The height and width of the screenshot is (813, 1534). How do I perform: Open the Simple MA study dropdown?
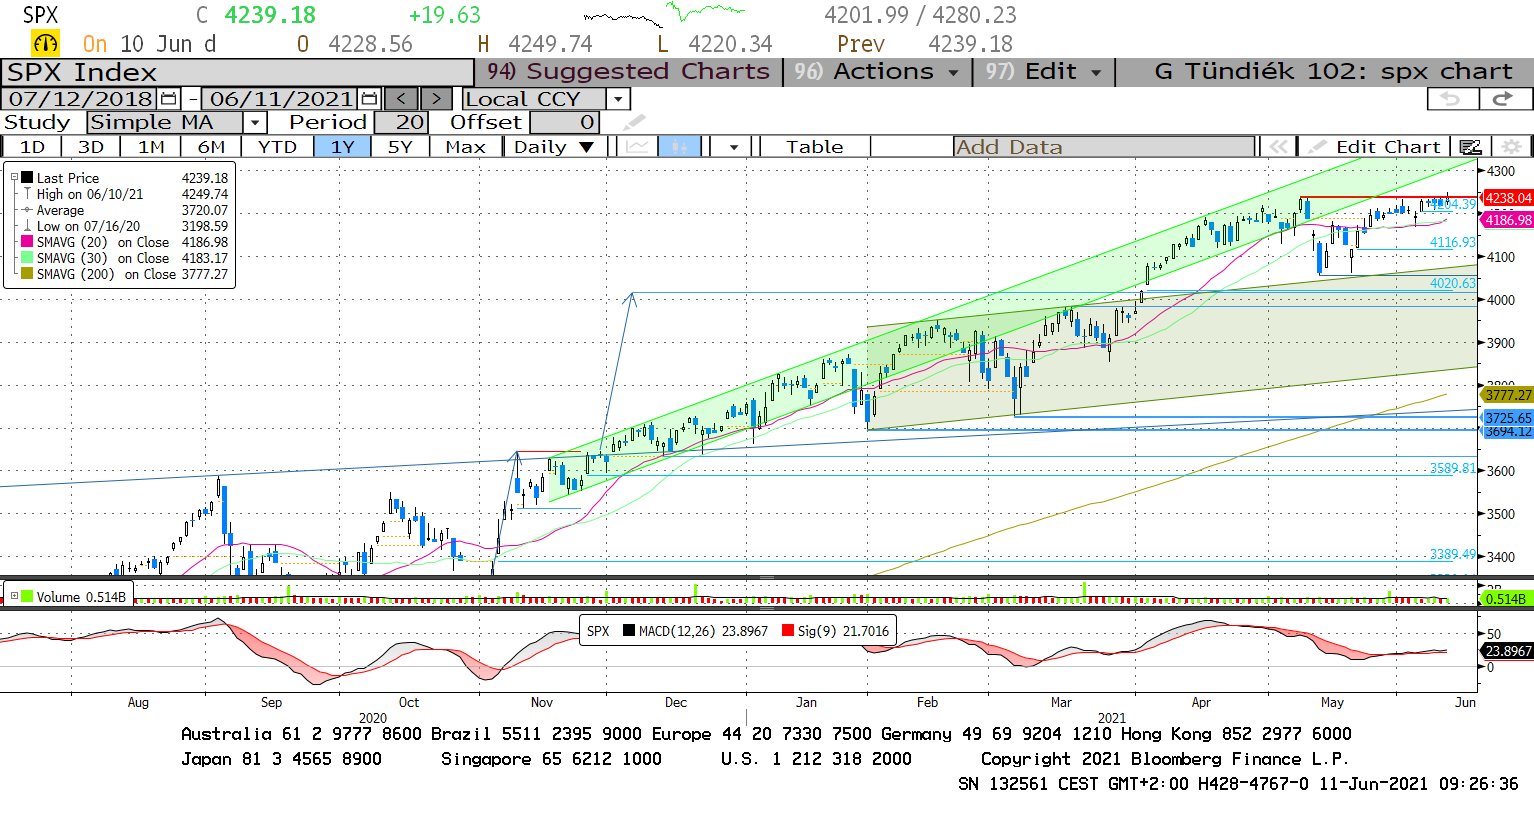point(255,123)
